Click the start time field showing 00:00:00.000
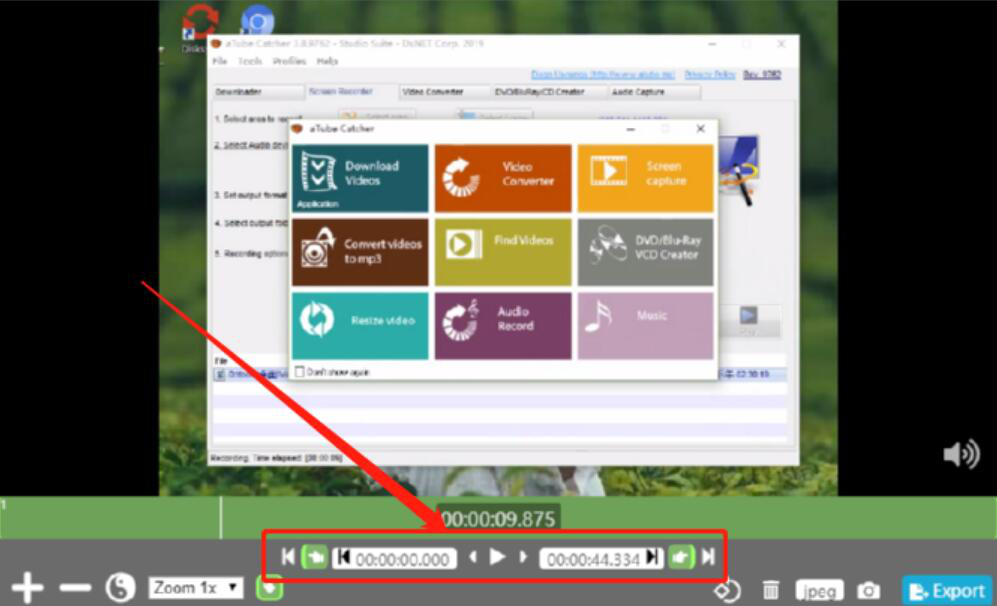 [395, 558]
